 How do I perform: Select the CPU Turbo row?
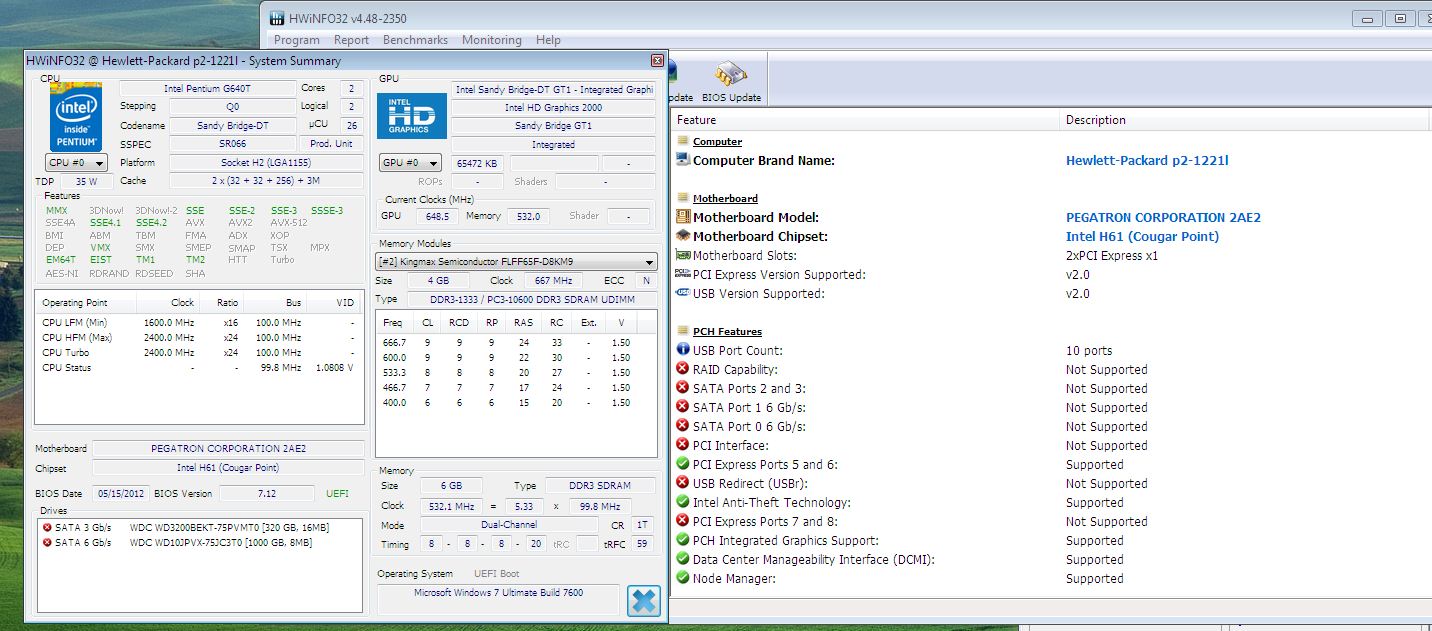click(199, 352)
